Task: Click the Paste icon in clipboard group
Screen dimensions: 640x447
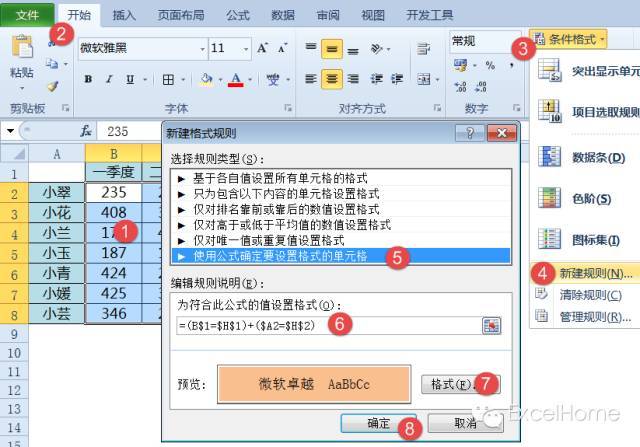Action: tap(21, 52)
